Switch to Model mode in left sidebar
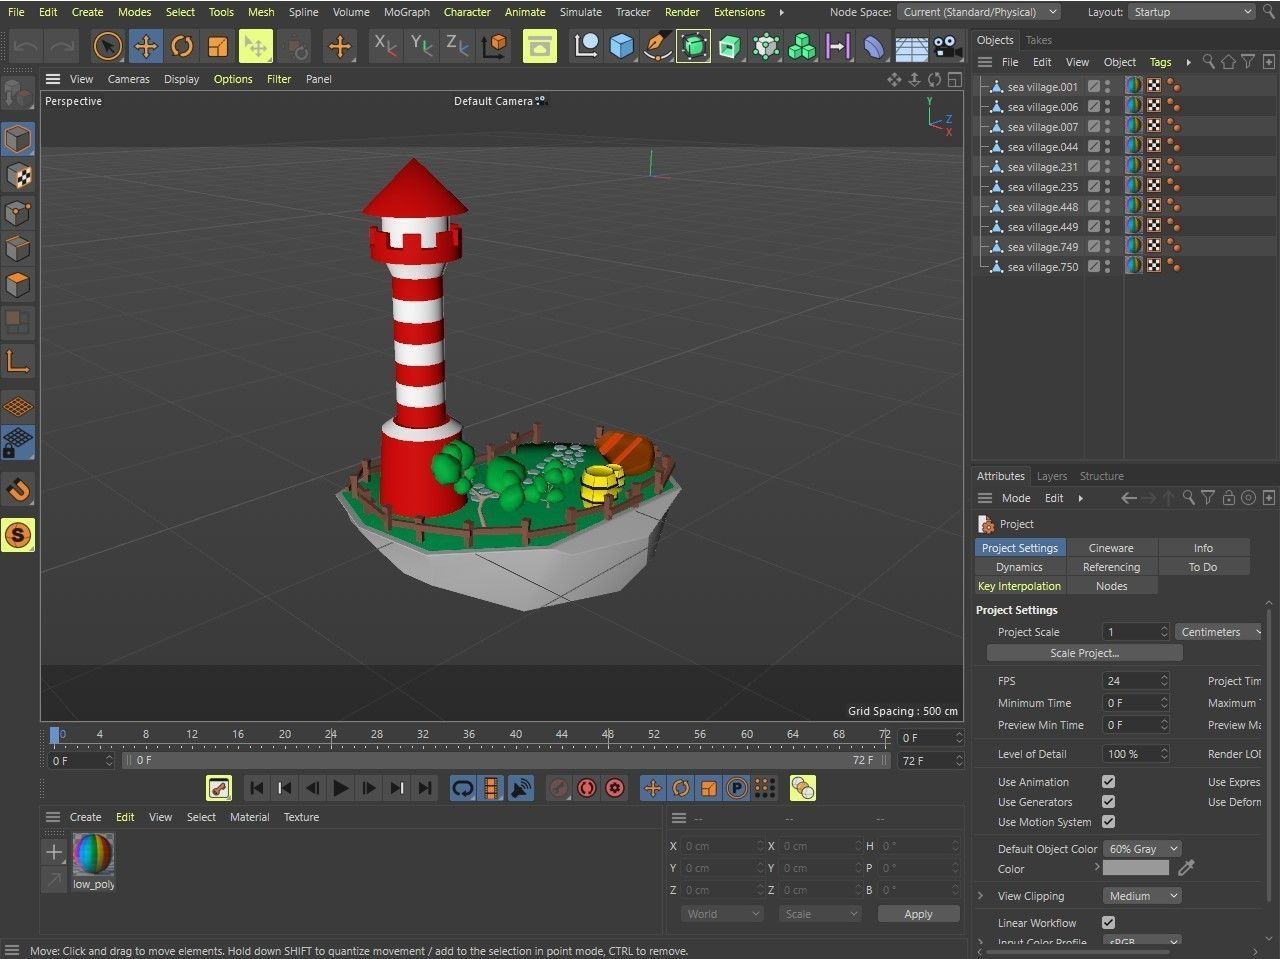 coord(18,139)
